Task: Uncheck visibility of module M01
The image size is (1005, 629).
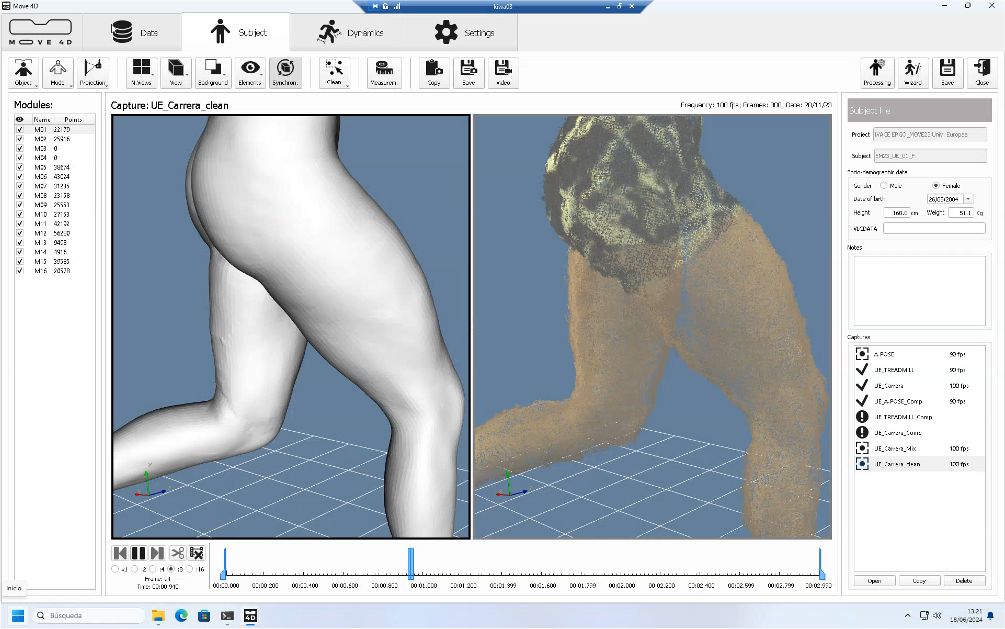Action: click(20, 130)
